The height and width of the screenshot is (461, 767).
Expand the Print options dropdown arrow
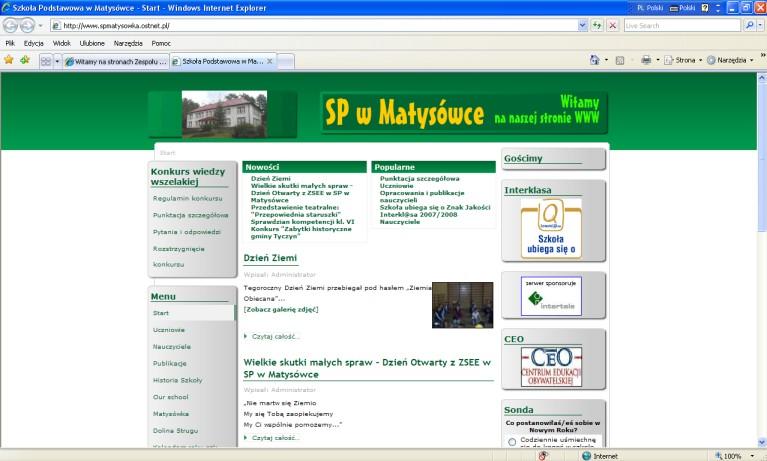[x=658, y=60]
